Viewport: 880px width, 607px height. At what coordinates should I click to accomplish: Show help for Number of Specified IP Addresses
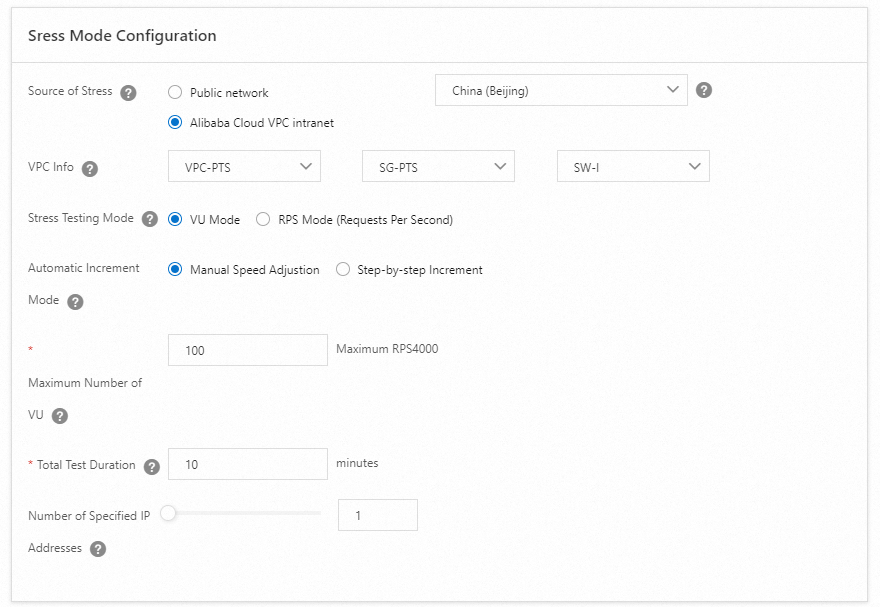[x=98, y=549]
